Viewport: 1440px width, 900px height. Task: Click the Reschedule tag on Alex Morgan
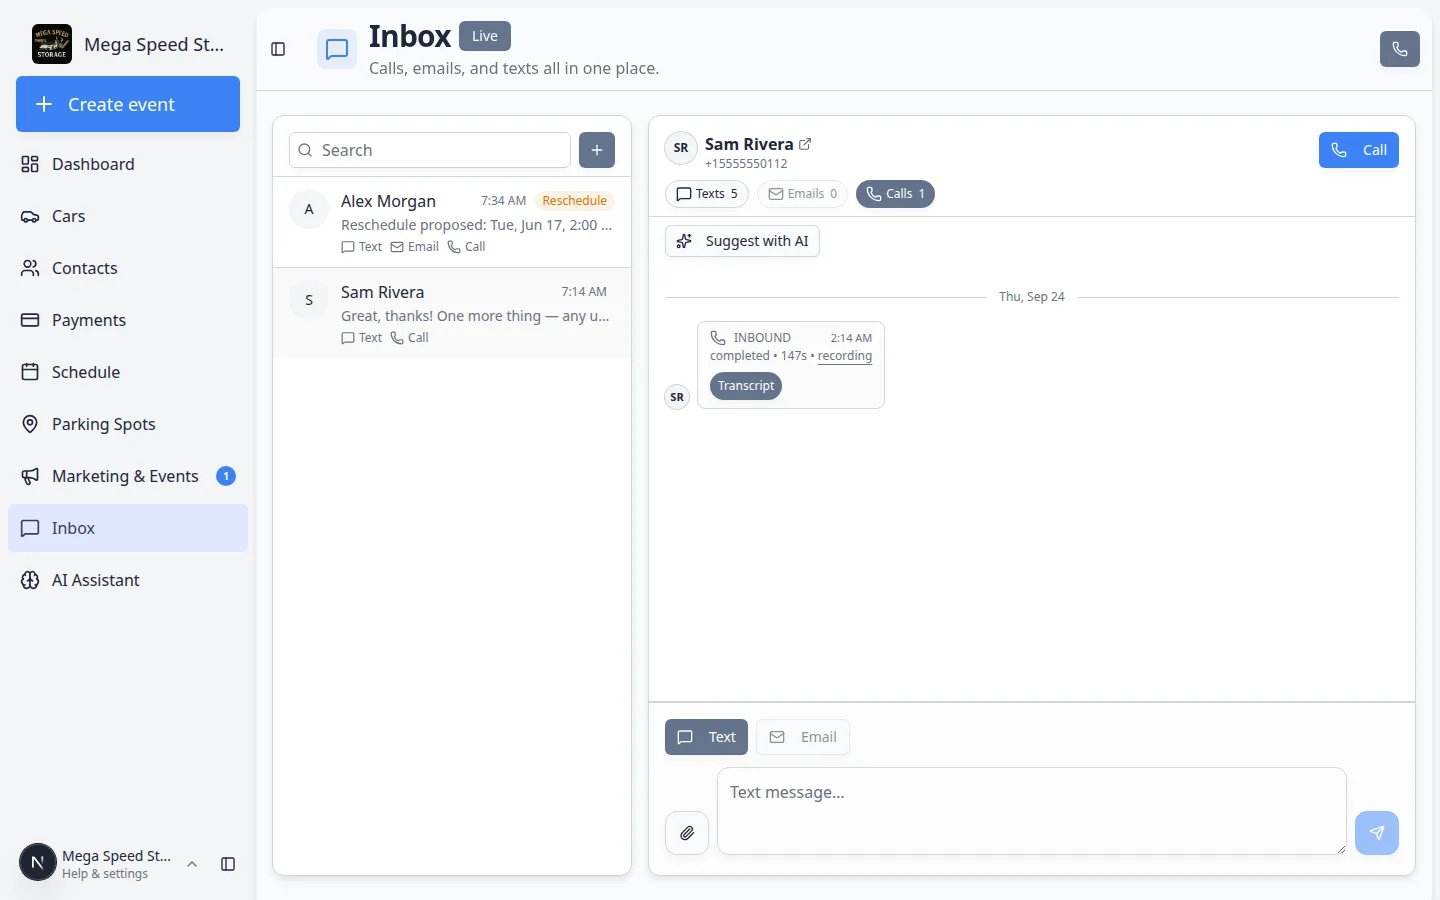click(574, 201)
